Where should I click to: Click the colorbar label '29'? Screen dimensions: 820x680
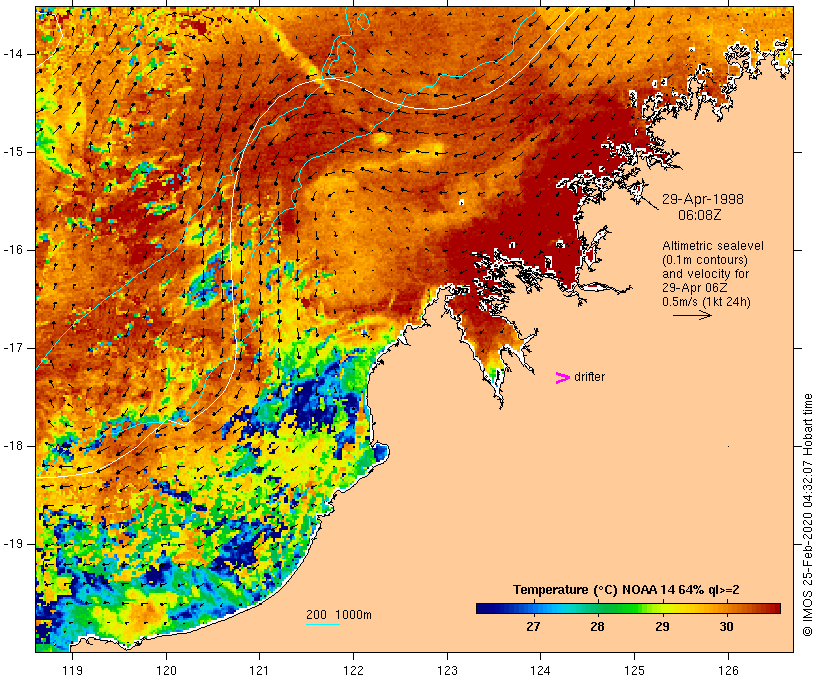(x=662, y=626)
